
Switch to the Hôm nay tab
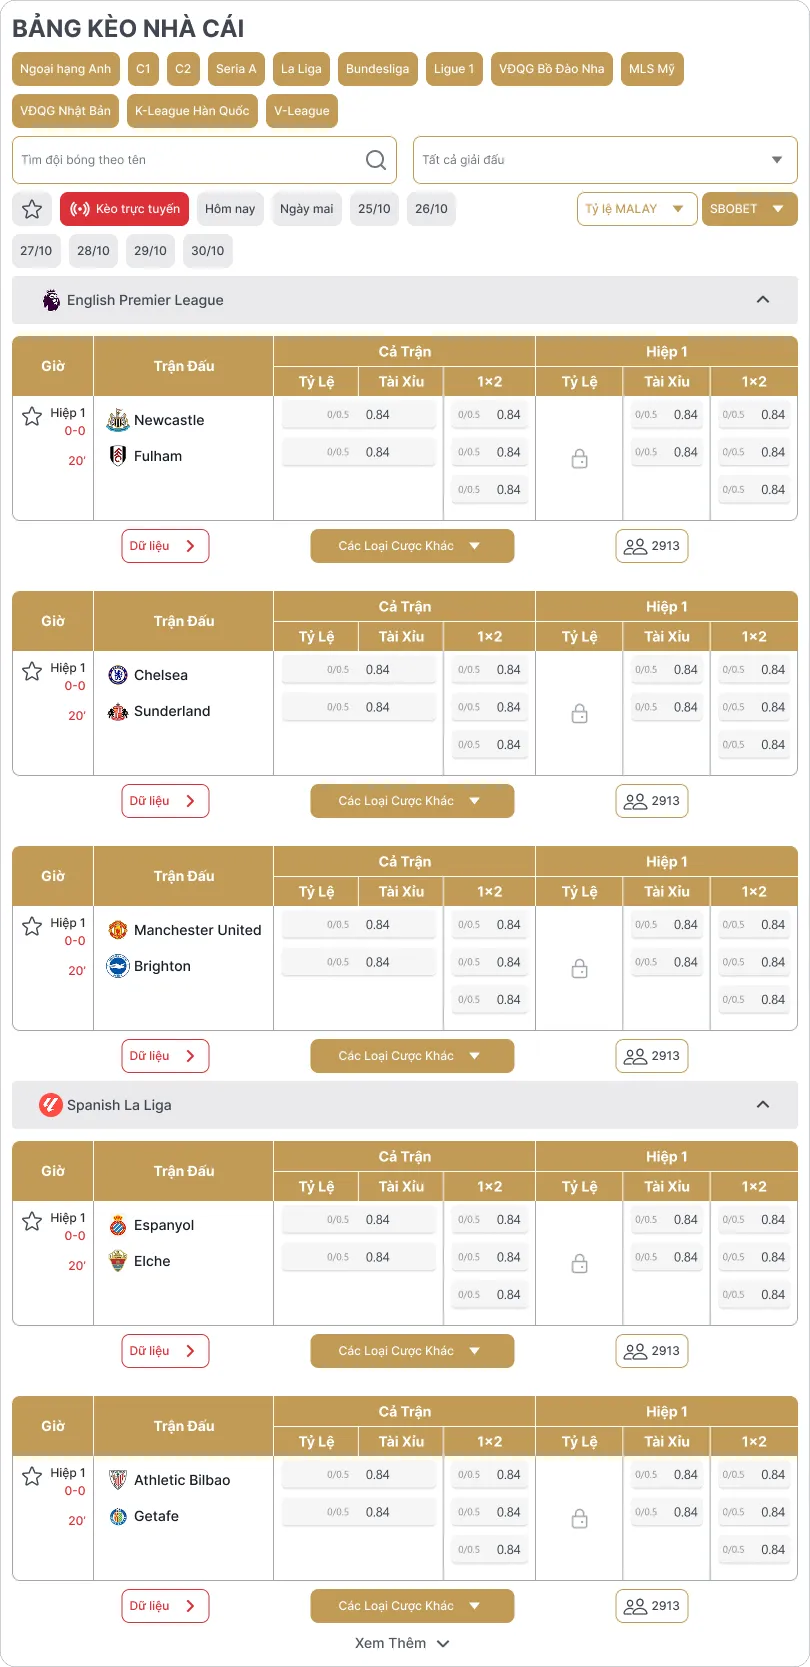tap(230, 209)
